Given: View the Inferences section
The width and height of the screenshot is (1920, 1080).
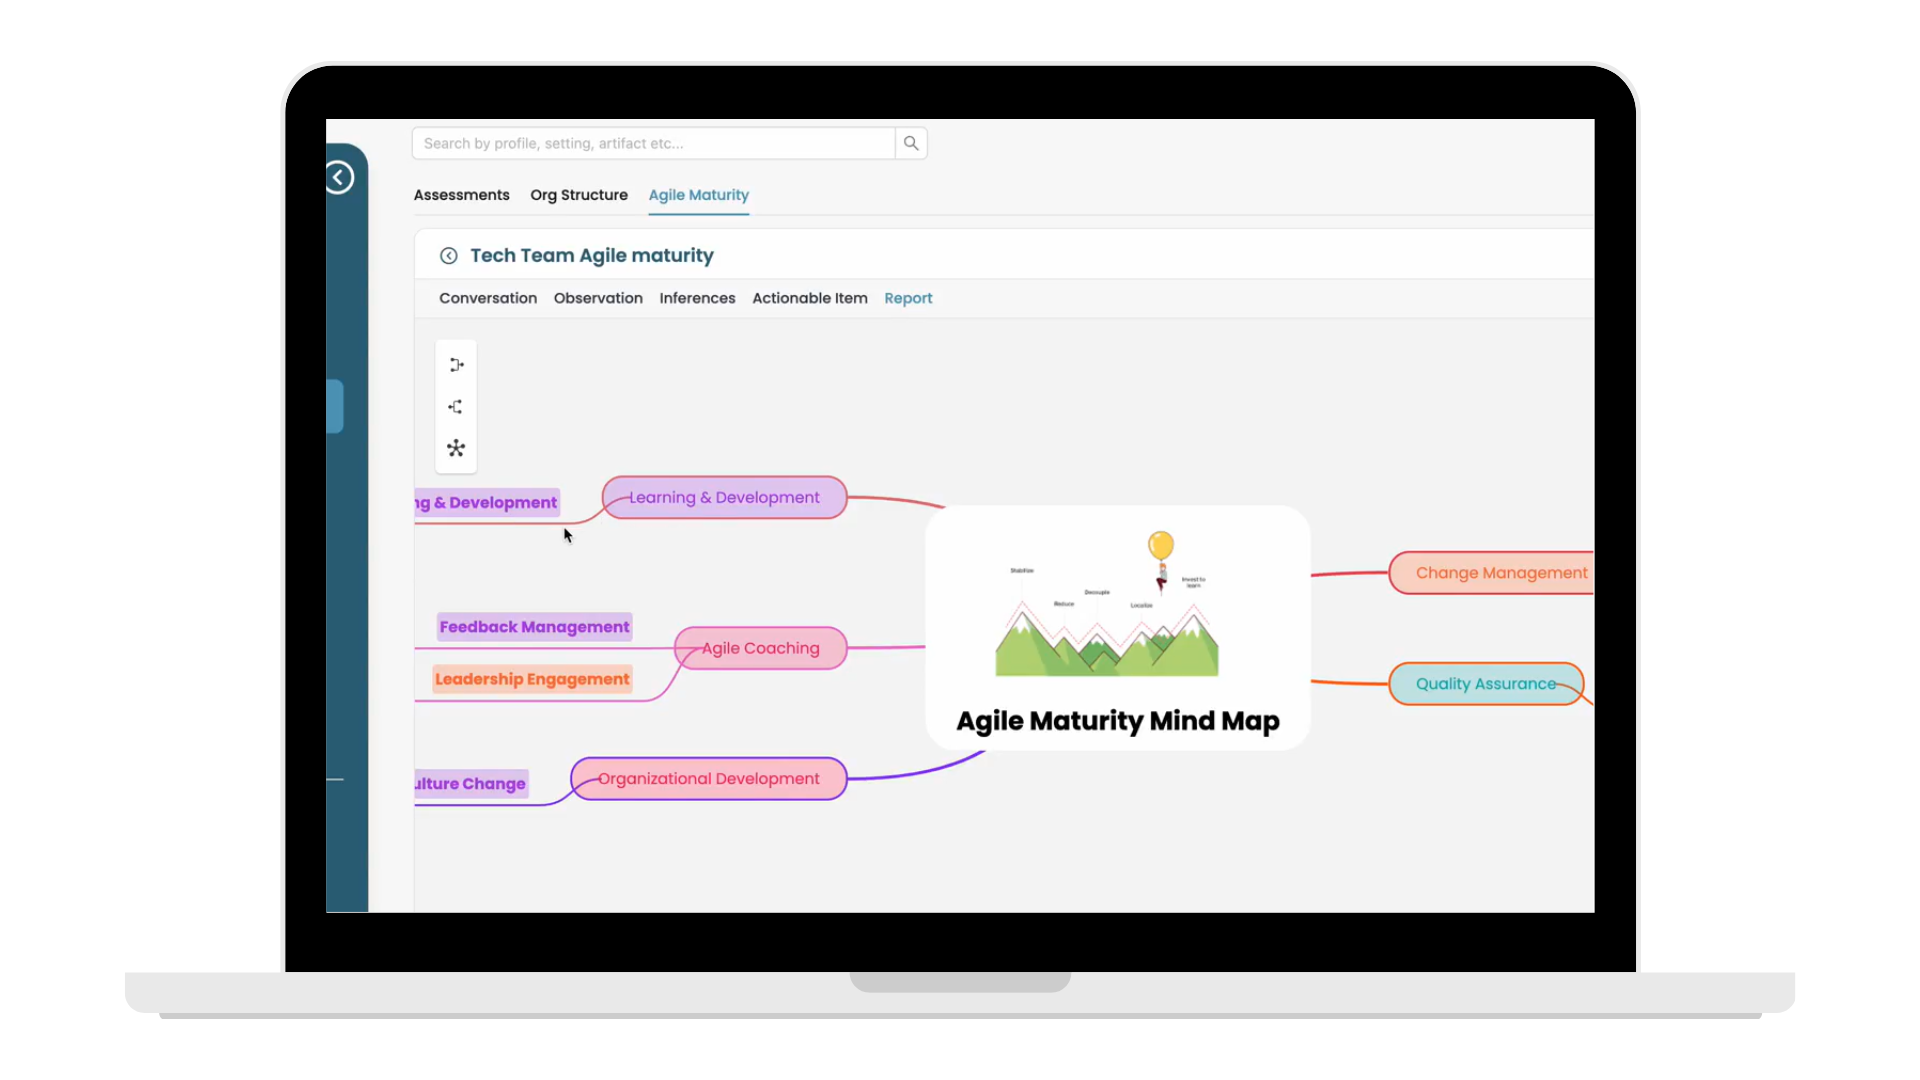Looking at the screenshot, I should pyautogui.click(x=697, y=298).
